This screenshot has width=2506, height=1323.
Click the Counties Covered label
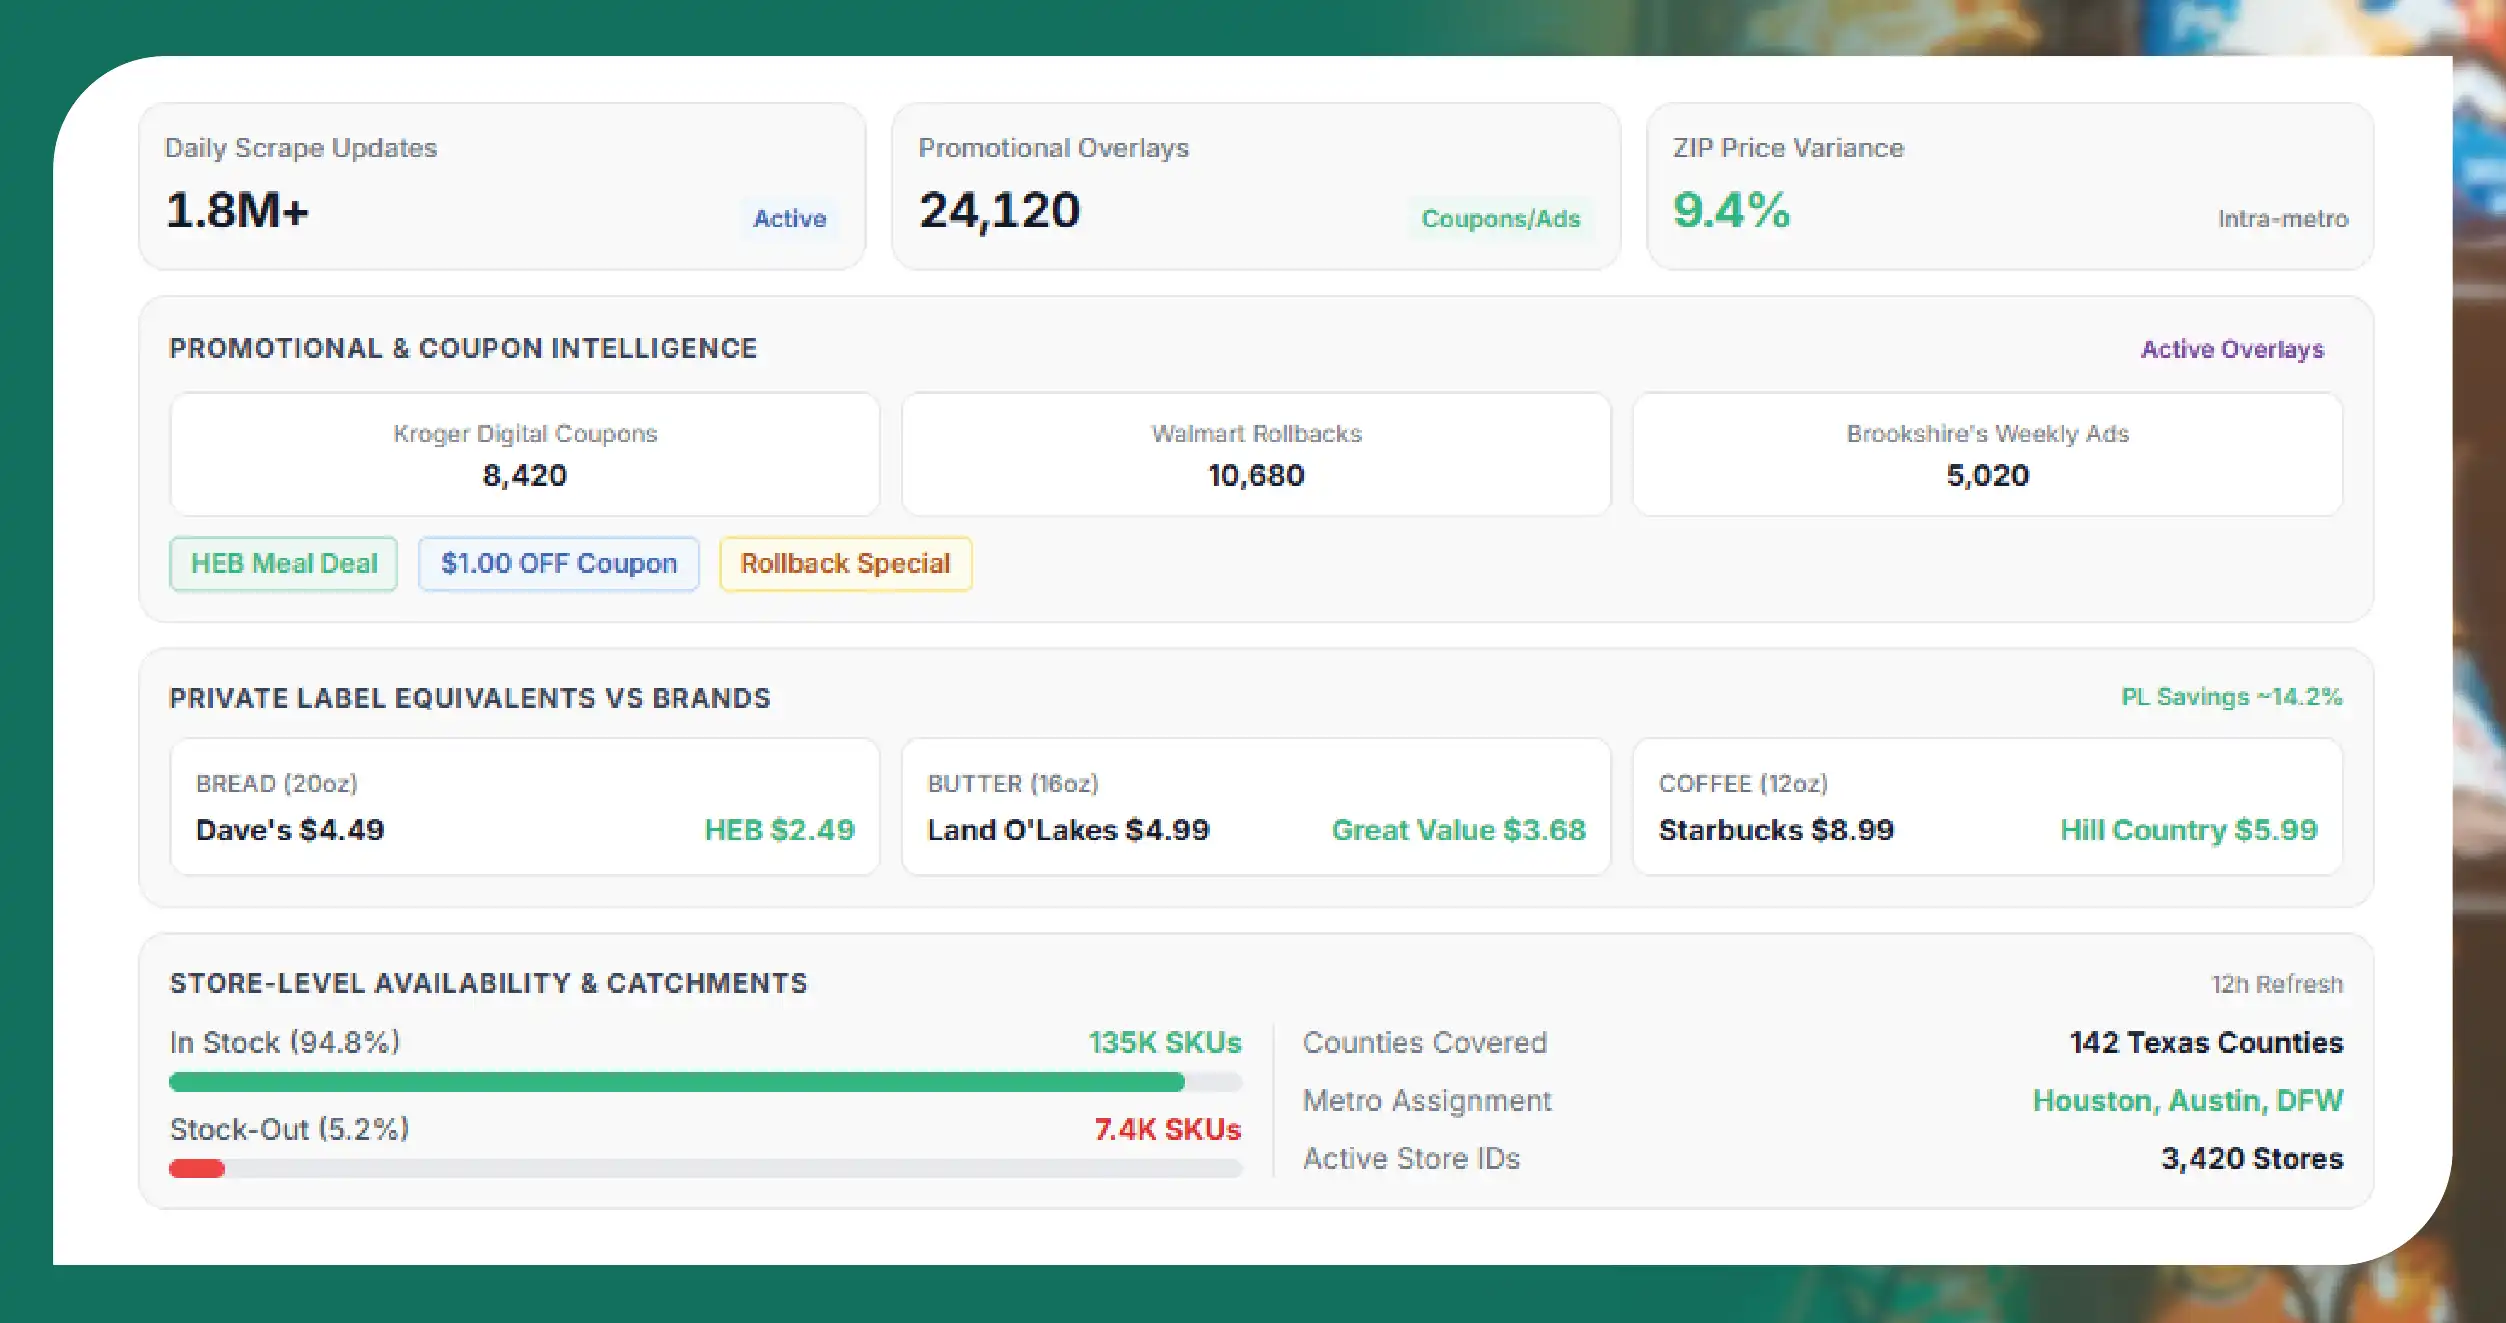coord(1425,1043)
